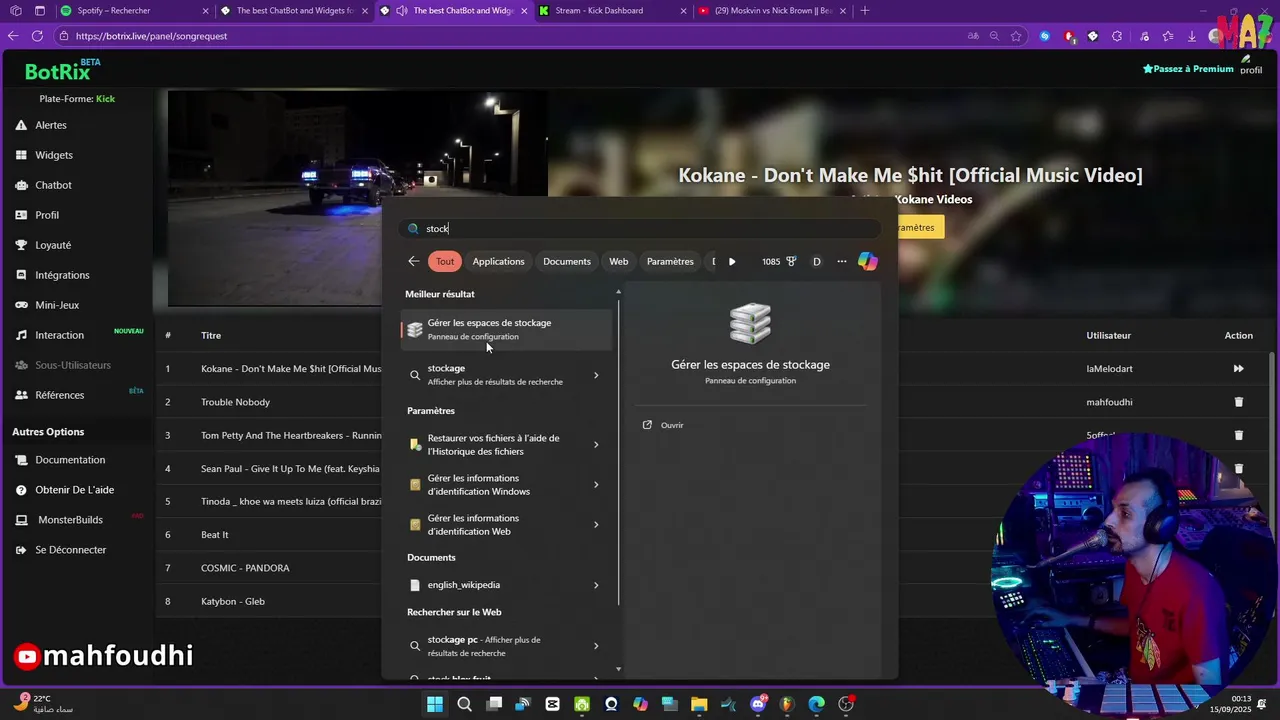Click the D account avatar in search
This screenshot has width=1280, height=720.
tap(817, 261)
